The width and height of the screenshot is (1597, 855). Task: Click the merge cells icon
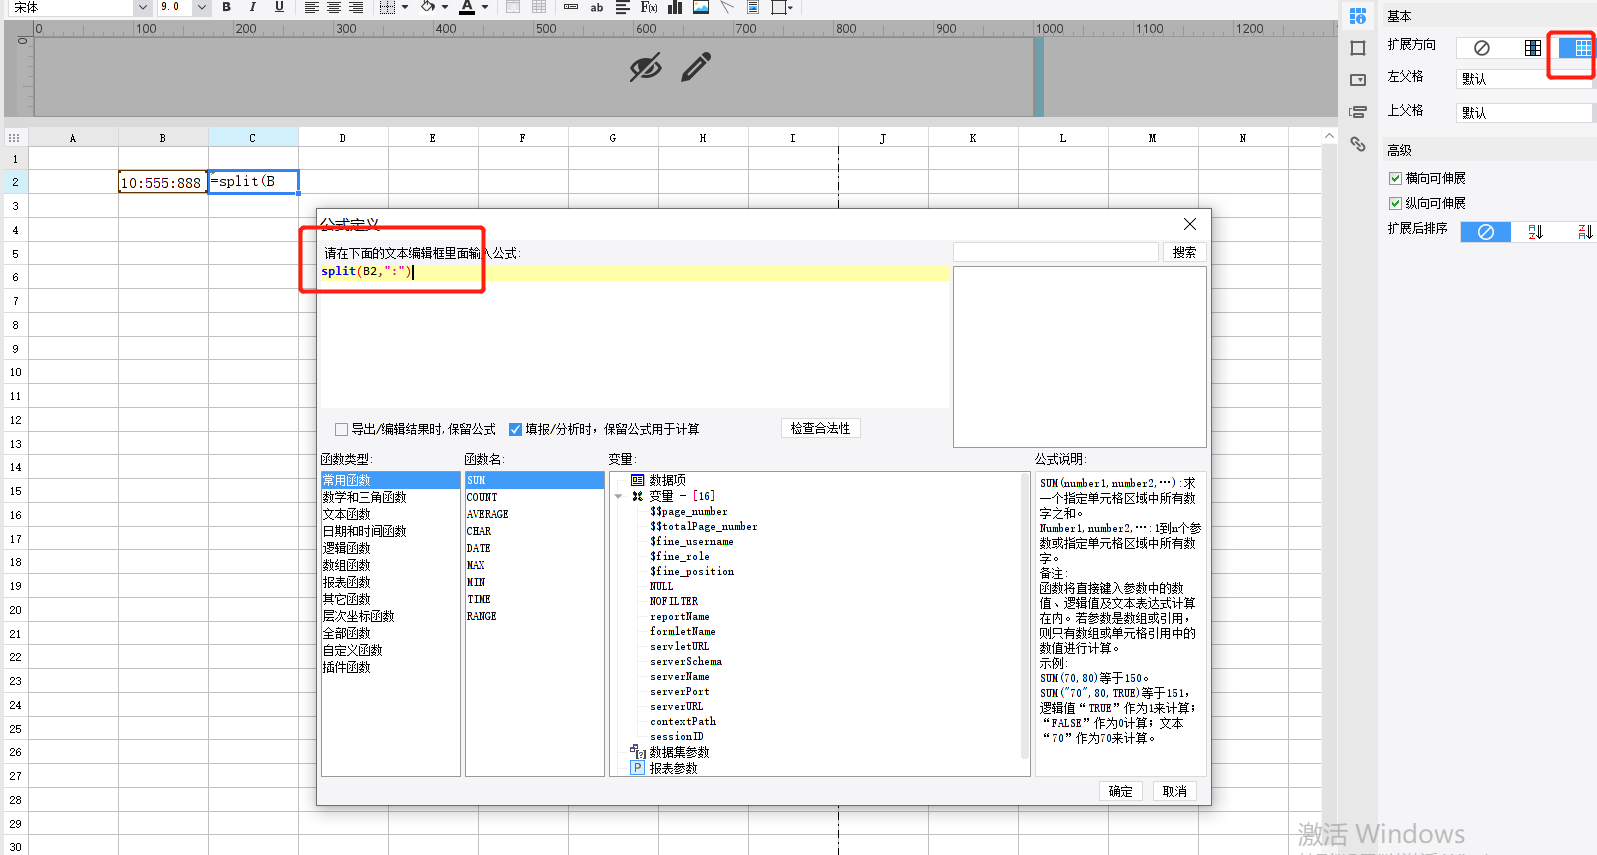point(513,7)
